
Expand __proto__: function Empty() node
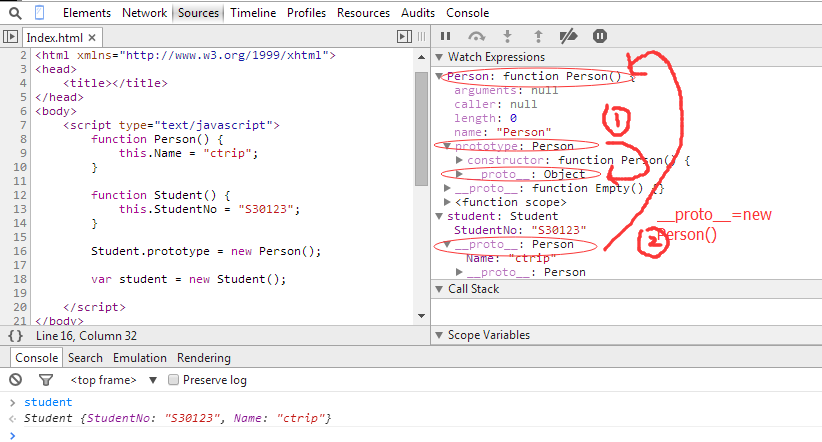[447, 188]
